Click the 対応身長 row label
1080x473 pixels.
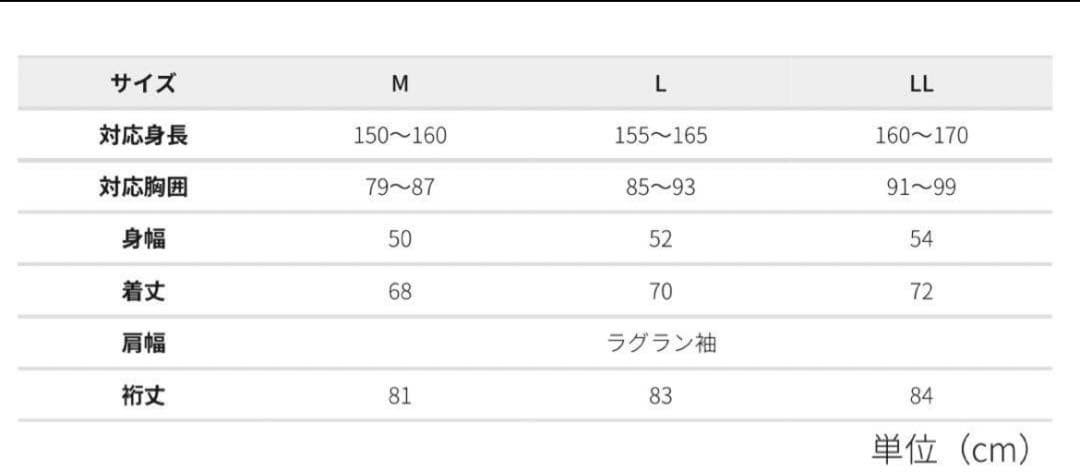point(143,136)
